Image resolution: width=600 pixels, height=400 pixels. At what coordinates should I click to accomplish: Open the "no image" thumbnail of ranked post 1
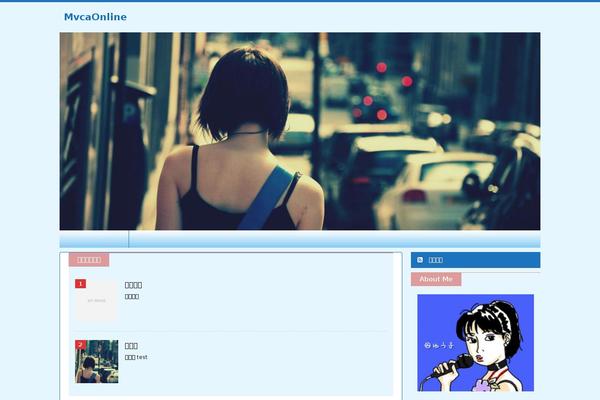click(96, 300)
